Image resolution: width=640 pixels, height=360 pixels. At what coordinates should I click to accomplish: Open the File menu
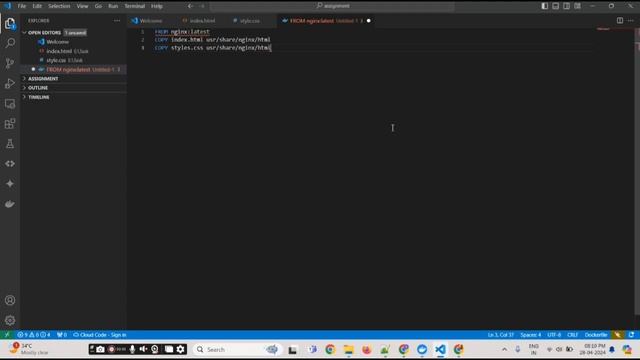pos(22,6)
